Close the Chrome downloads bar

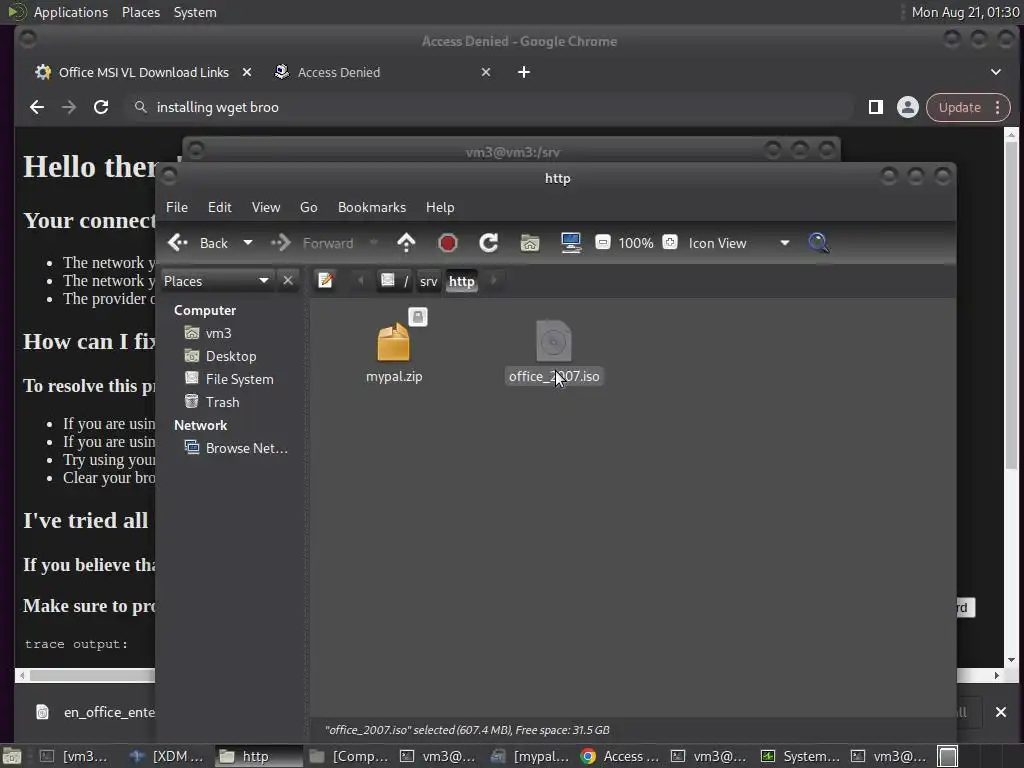click(x=1000, y=712)
